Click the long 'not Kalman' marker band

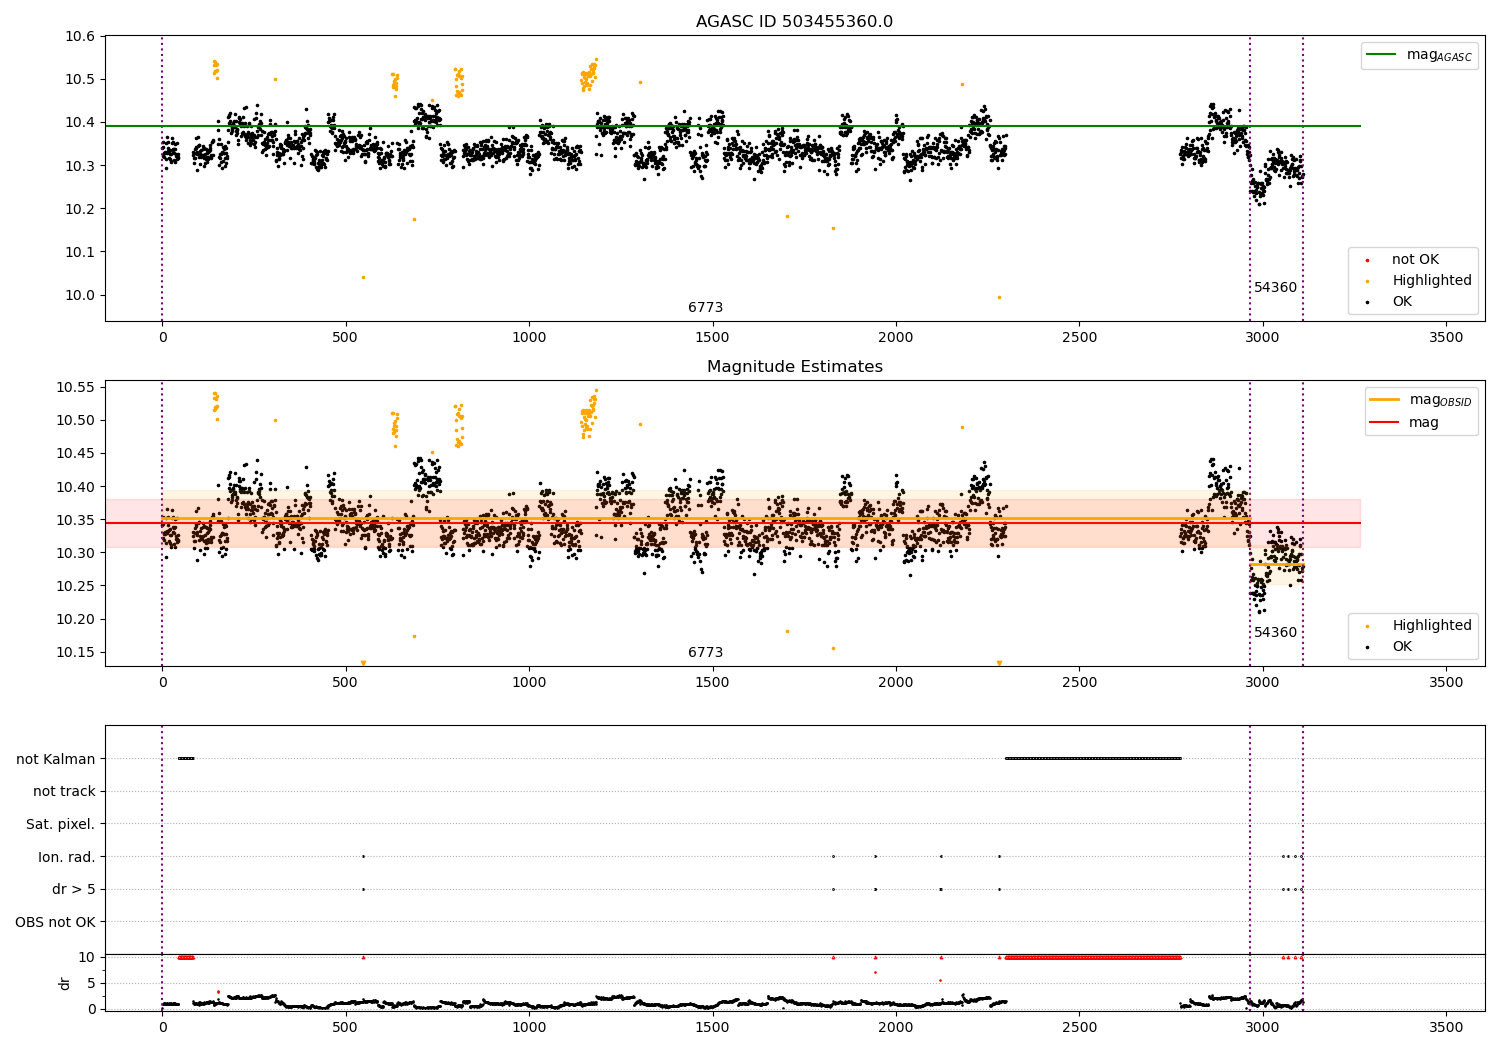point(1093,759)
